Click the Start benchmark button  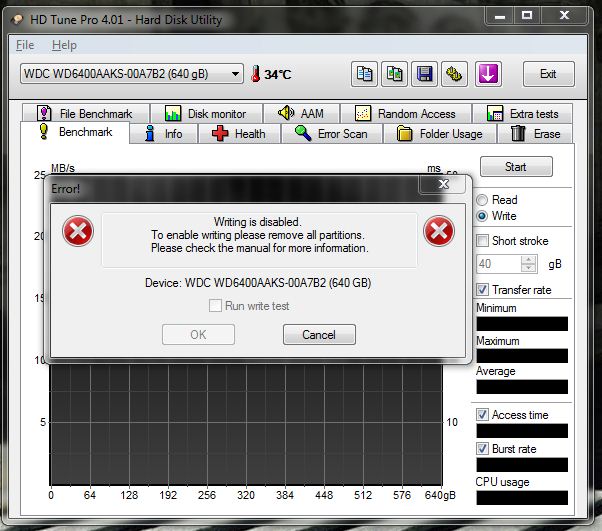(516, 167)
